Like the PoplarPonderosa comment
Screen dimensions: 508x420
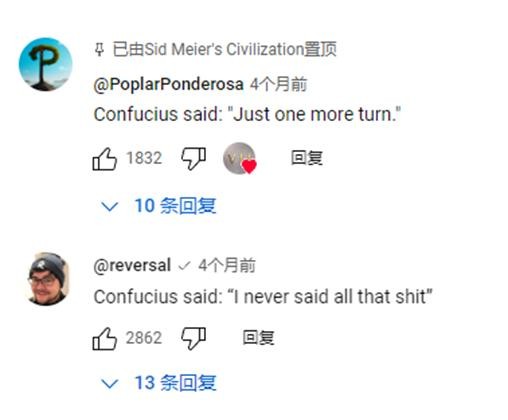[105, 159]
